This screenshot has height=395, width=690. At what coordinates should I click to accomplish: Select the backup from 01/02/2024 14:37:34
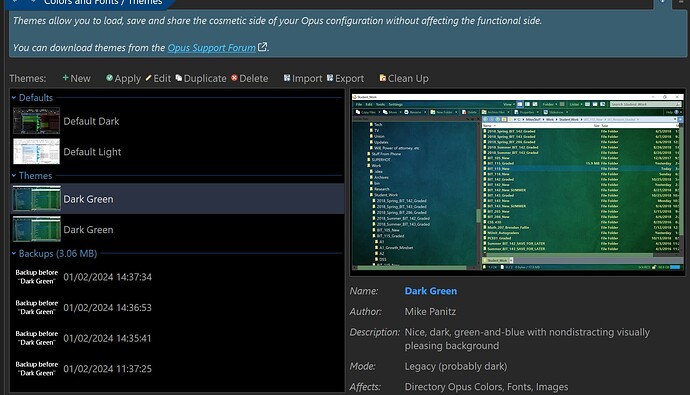point(177,277)
